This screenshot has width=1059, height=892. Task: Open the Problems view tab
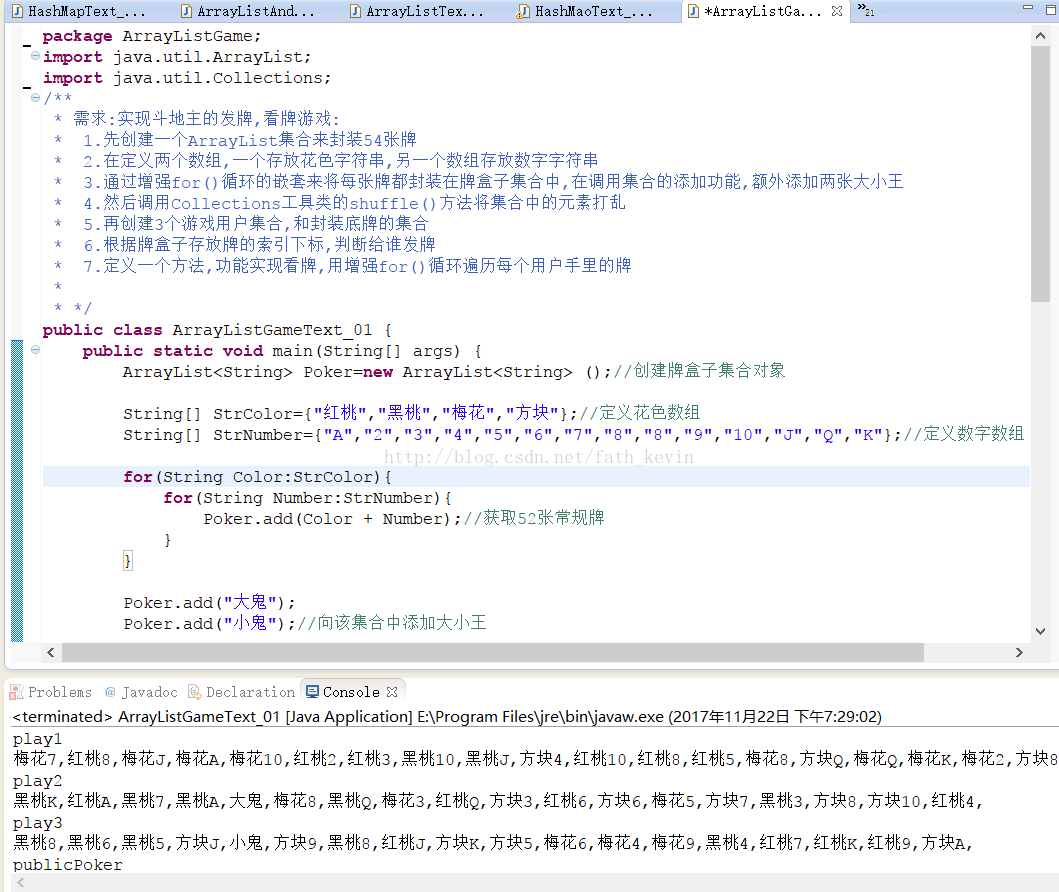(x=51, y=692)
